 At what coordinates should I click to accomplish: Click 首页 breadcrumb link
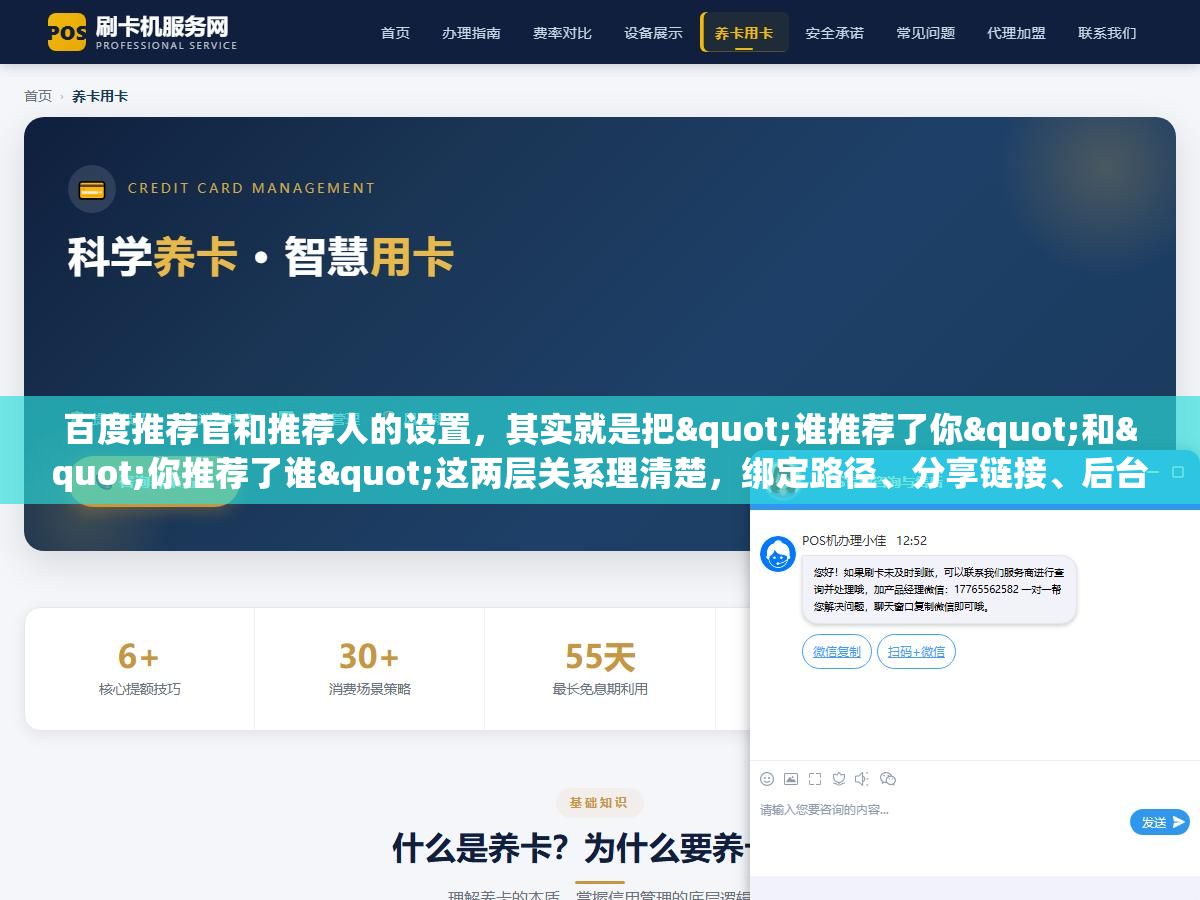point(38,96)
